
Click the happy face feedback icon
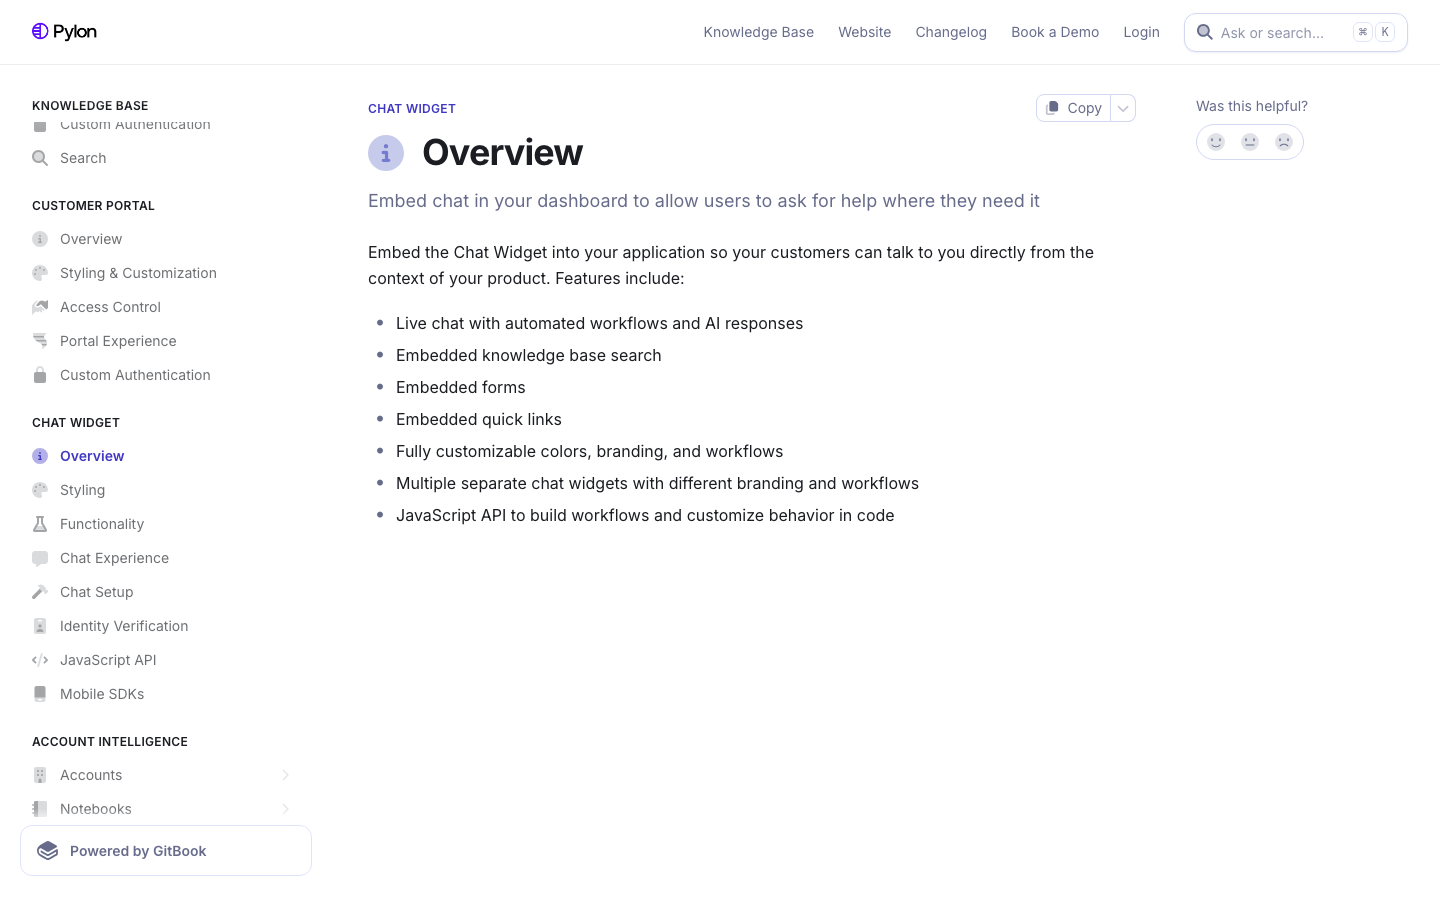[1216, 142]
